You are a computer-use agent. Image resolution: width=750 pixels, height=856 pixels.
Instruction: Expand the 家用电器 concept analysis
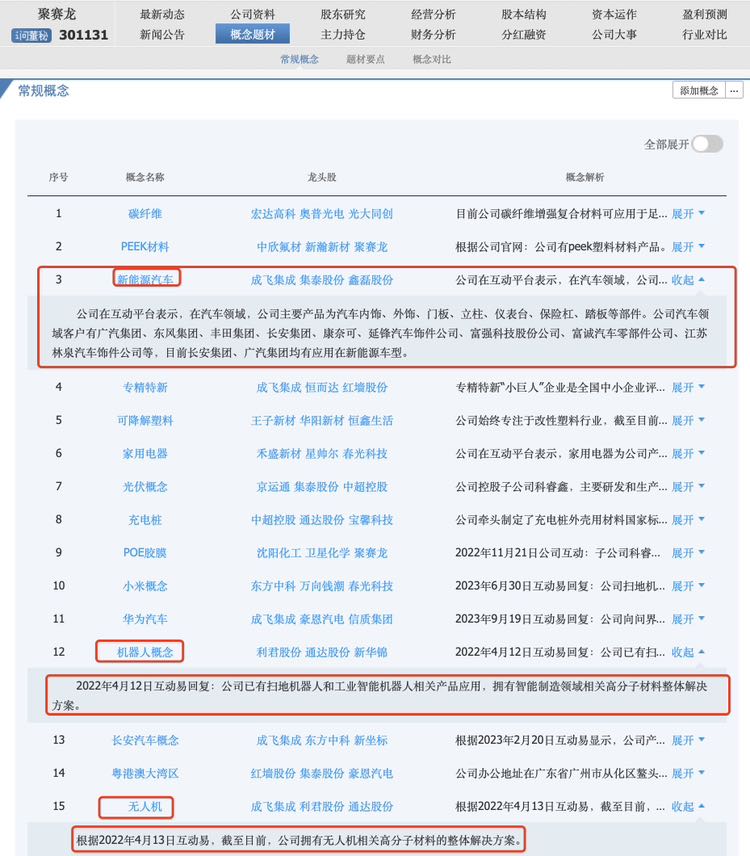tap(688, 454)
